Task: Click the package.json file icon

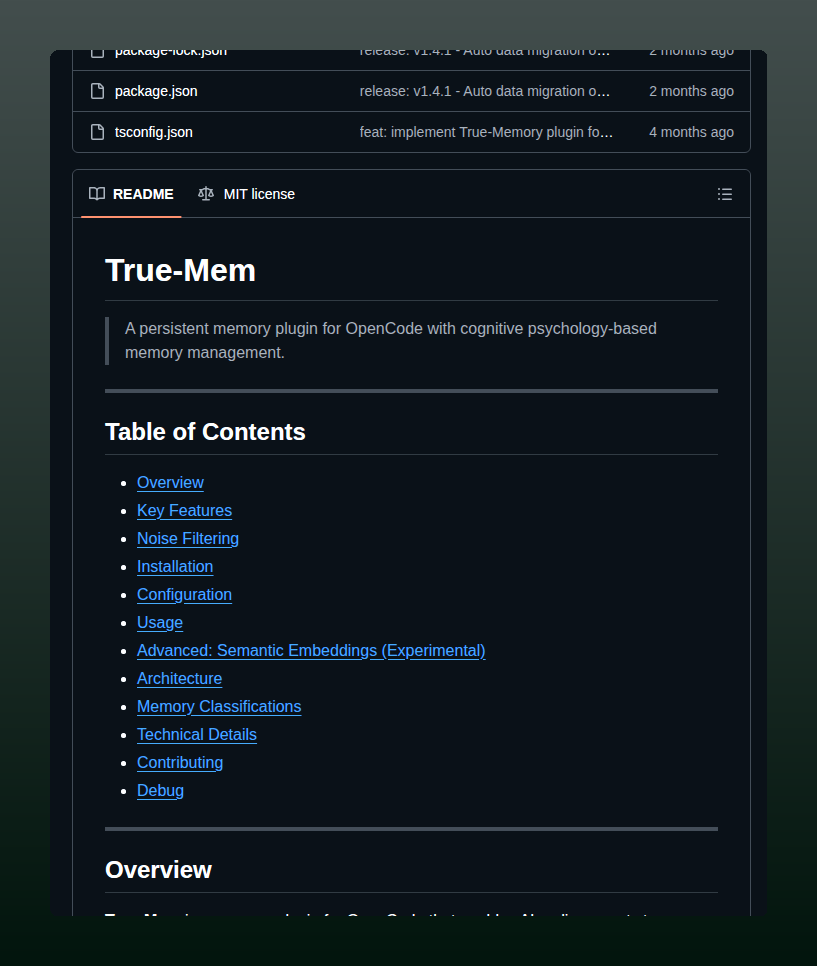Action: pyautogui.click(x=97, y=91)
